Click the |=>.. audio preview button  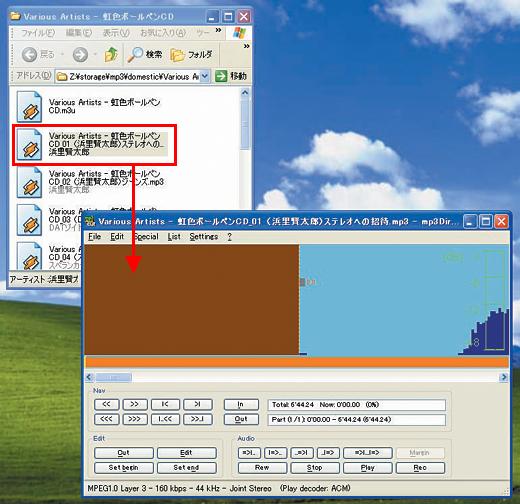pyautogui.click(x=275, y=453)
